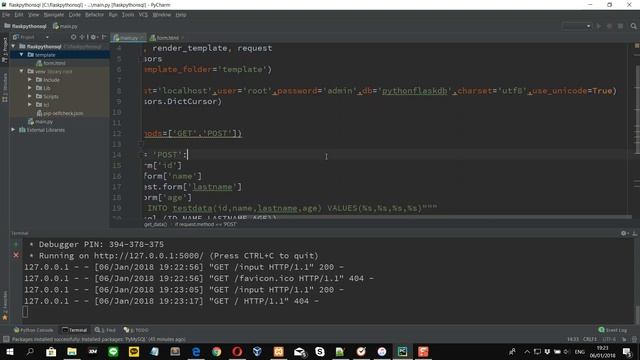Click flaskpythonsql breadcrumb in navigation bar
This screenshot has width=640, height=360.
(x=26, y=26)
